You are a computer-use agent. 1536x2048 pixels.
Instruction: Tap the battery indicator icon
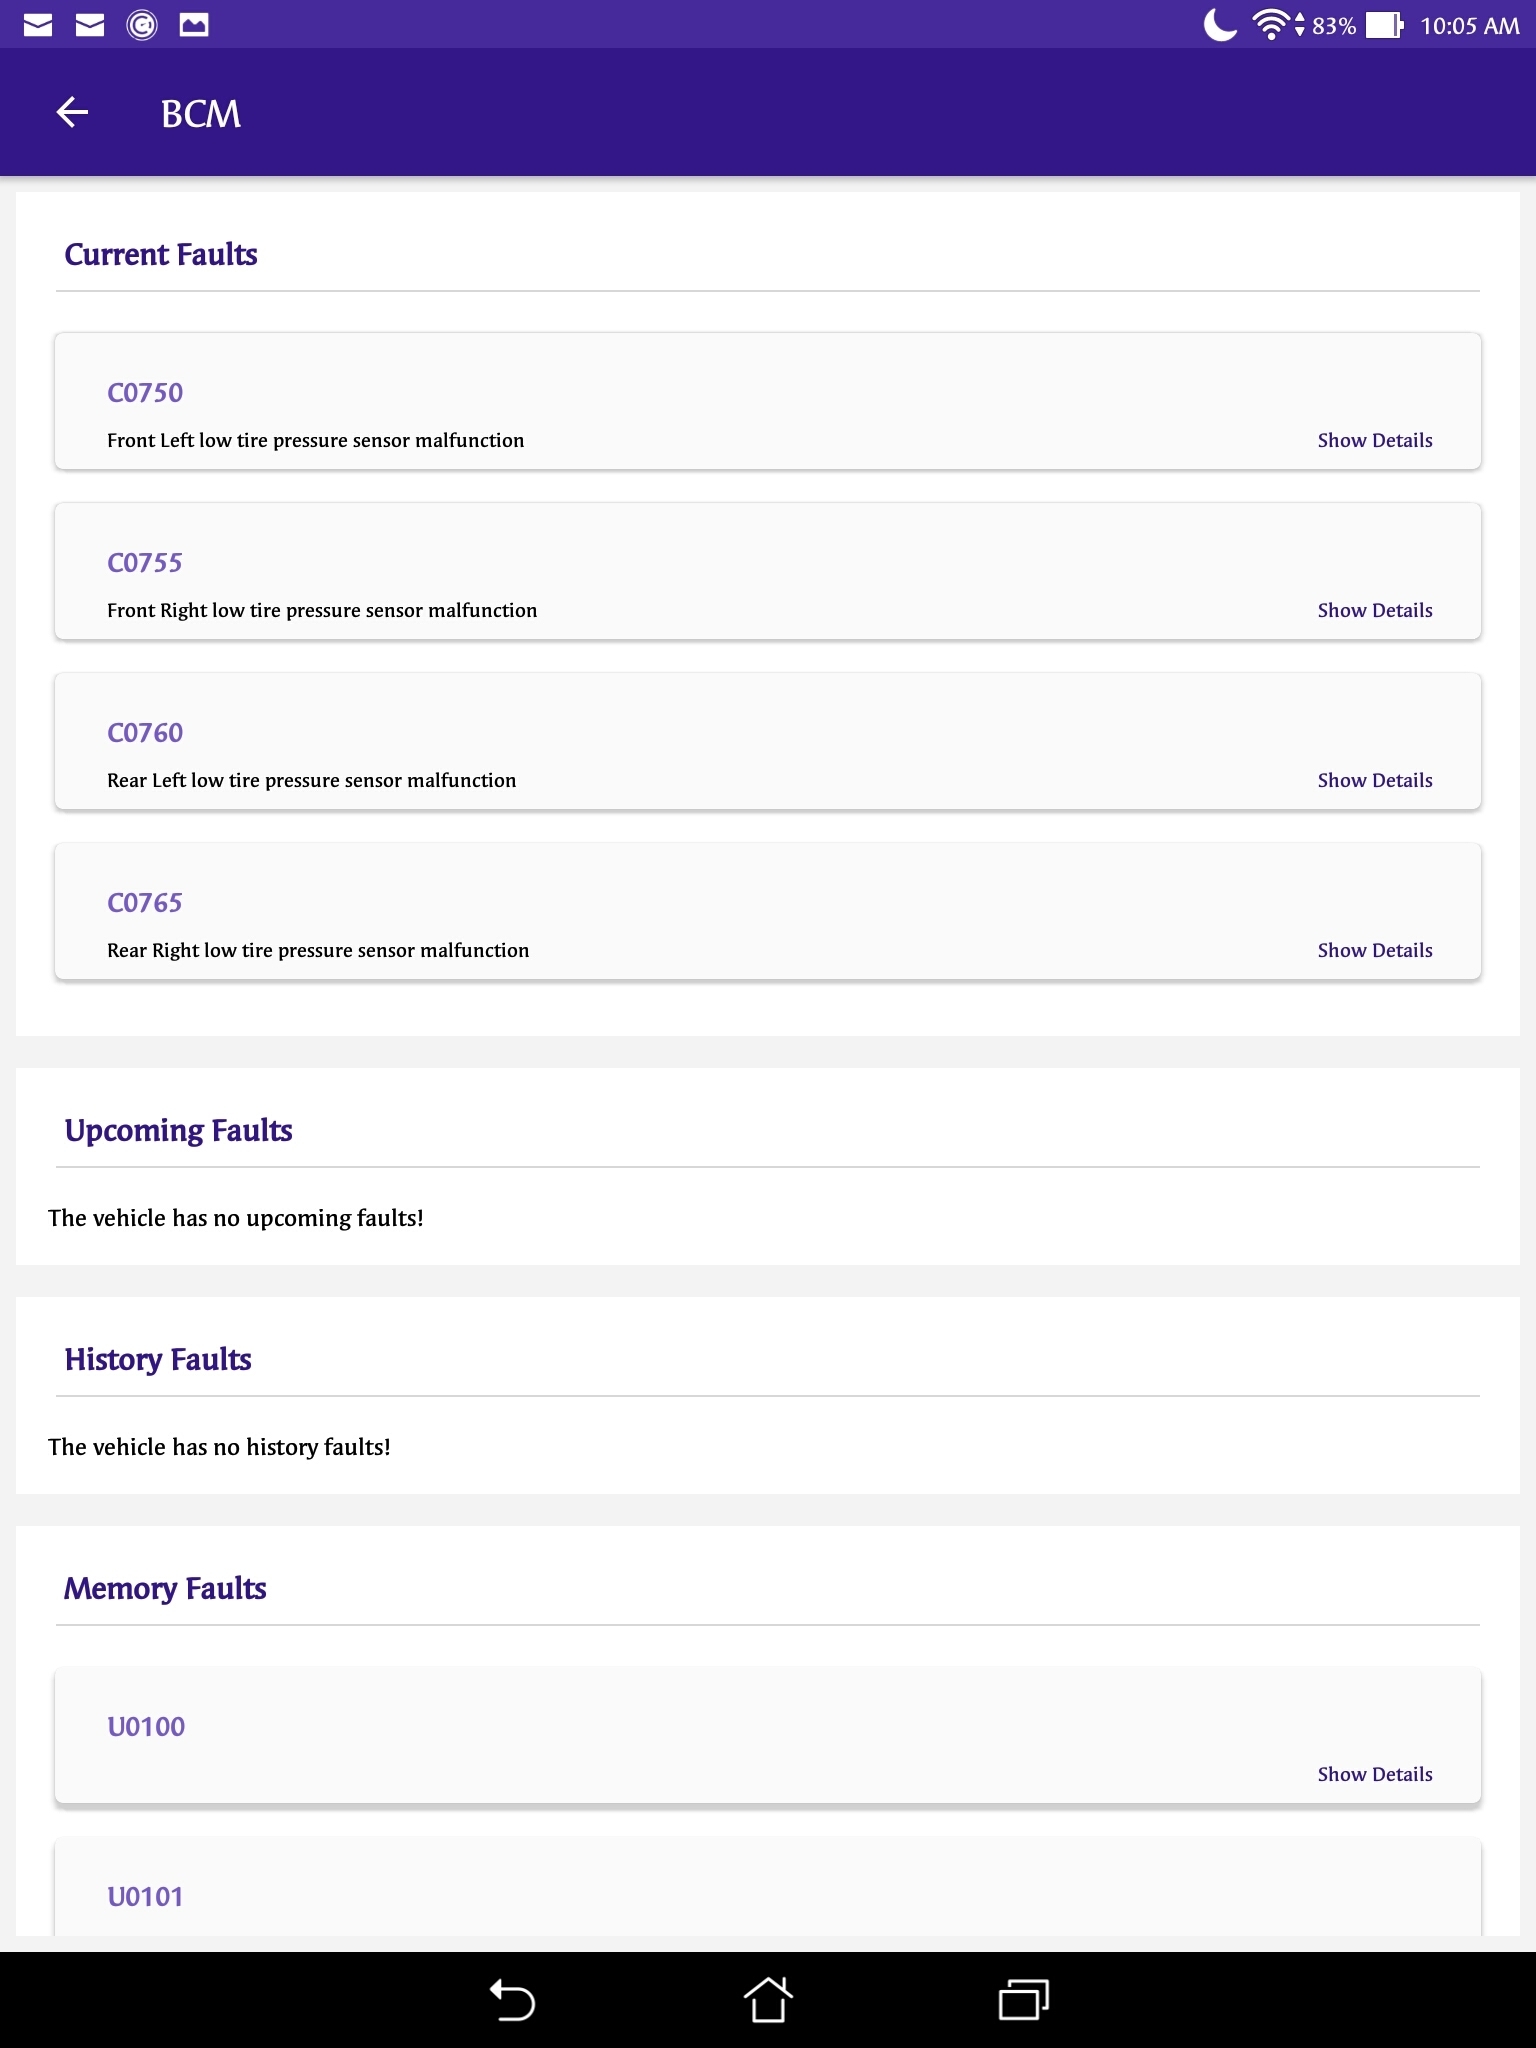click(x=1385, y=24)
